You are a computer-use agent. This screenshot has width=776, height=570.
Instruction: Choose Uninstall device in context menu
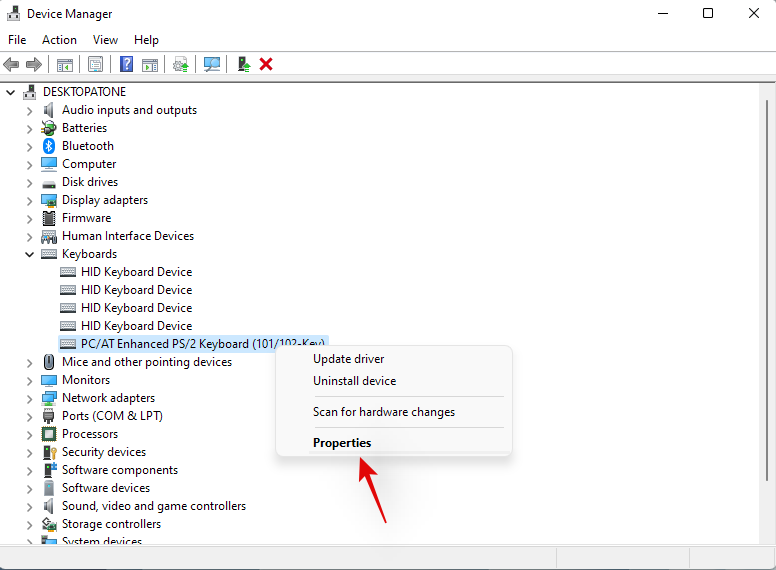pos(354,381)
